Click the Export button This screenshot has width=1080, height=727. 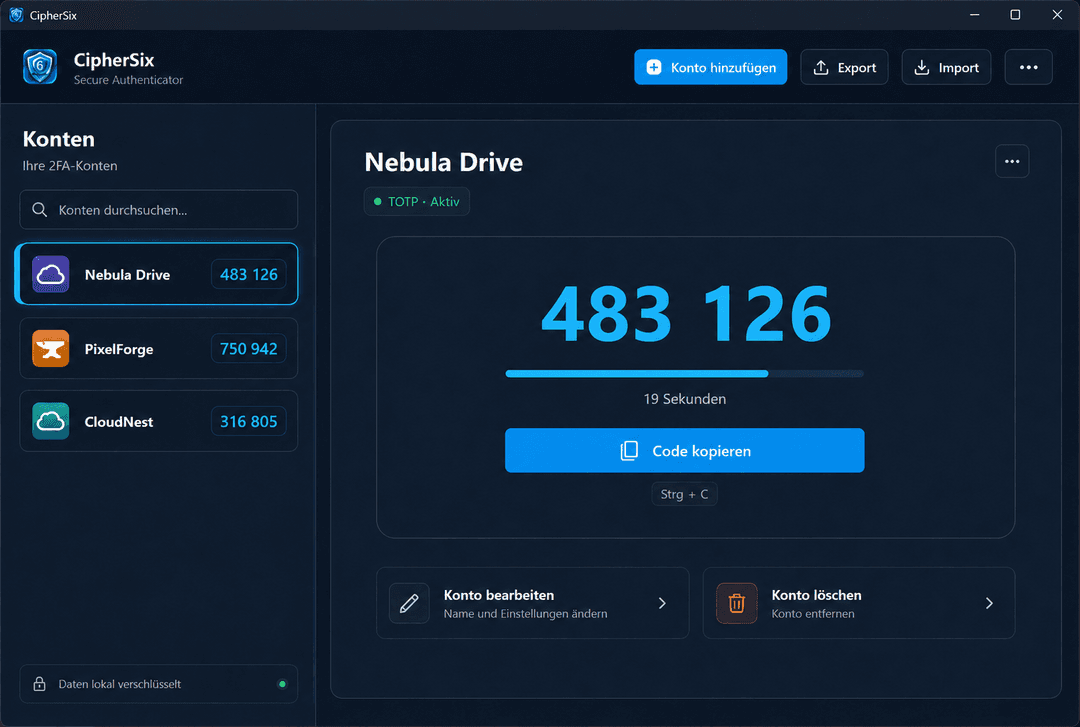844,67
